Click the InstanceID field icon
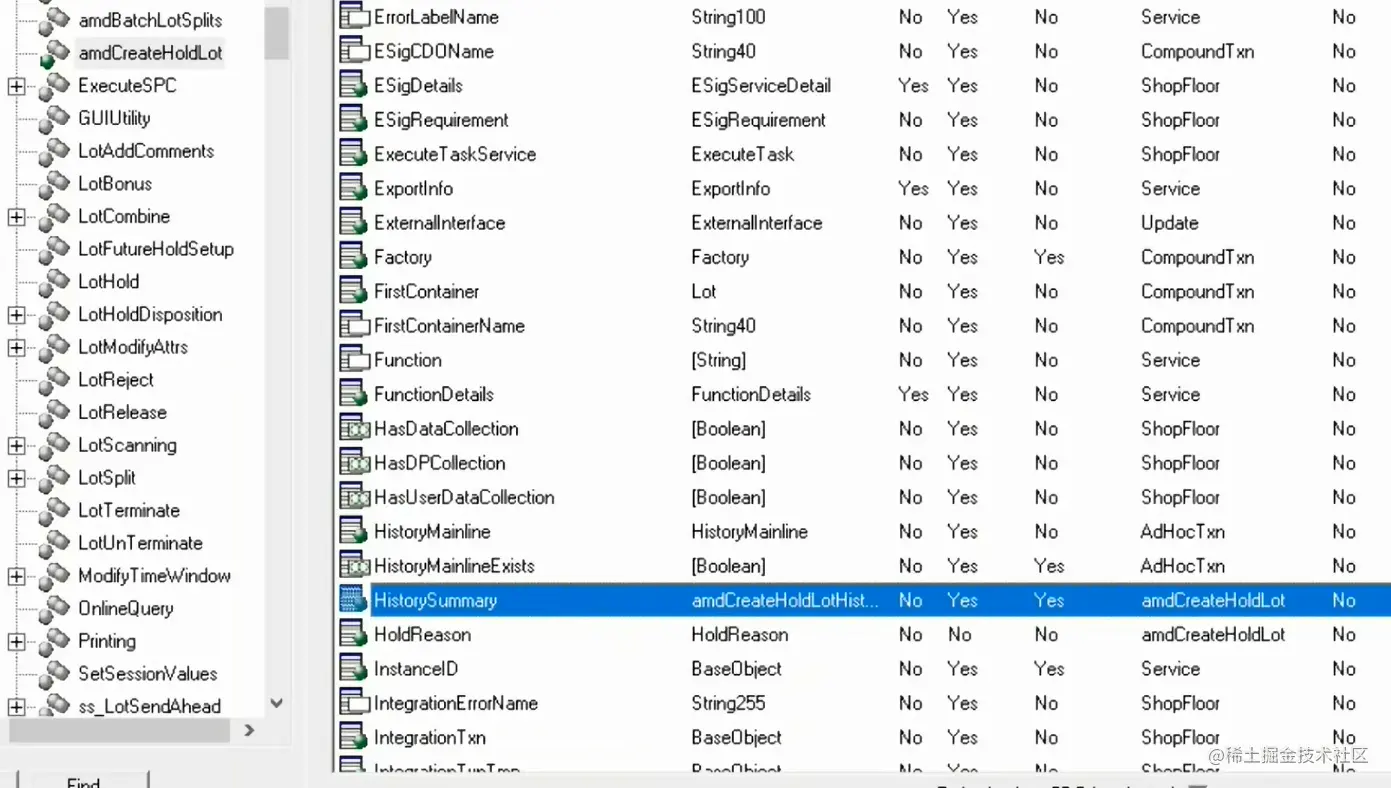 (x=353, y=669)
